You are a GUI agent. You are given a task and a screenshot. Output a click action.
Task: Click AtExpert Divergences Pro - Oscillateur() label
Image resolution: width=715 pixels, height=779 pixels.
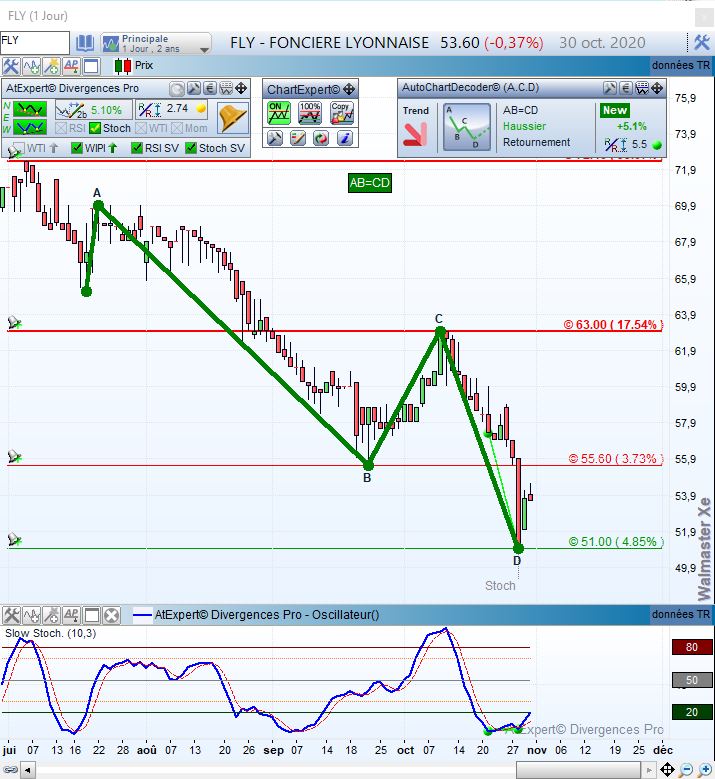point(267,615)
